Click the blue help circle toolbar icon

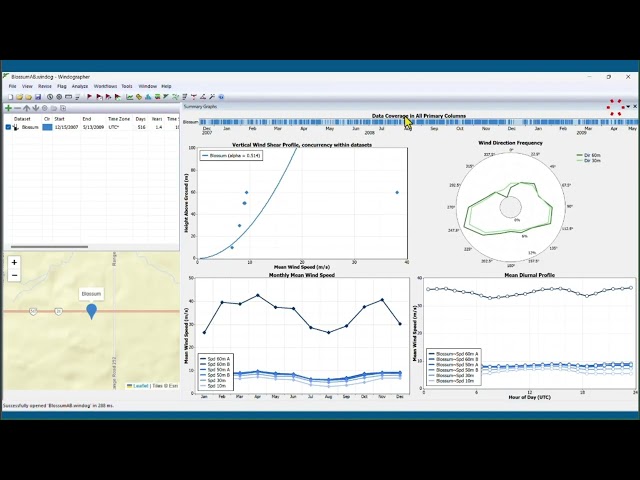pyautogui.click(x=221, y=97)
